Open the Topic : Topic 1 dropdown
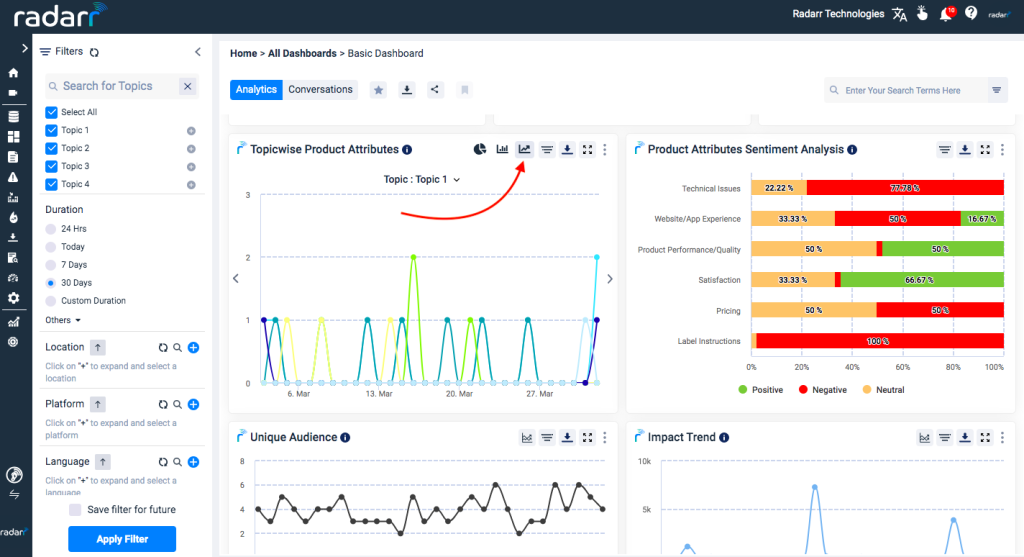This screenshot has width=1024, height=557. [422, 179]
